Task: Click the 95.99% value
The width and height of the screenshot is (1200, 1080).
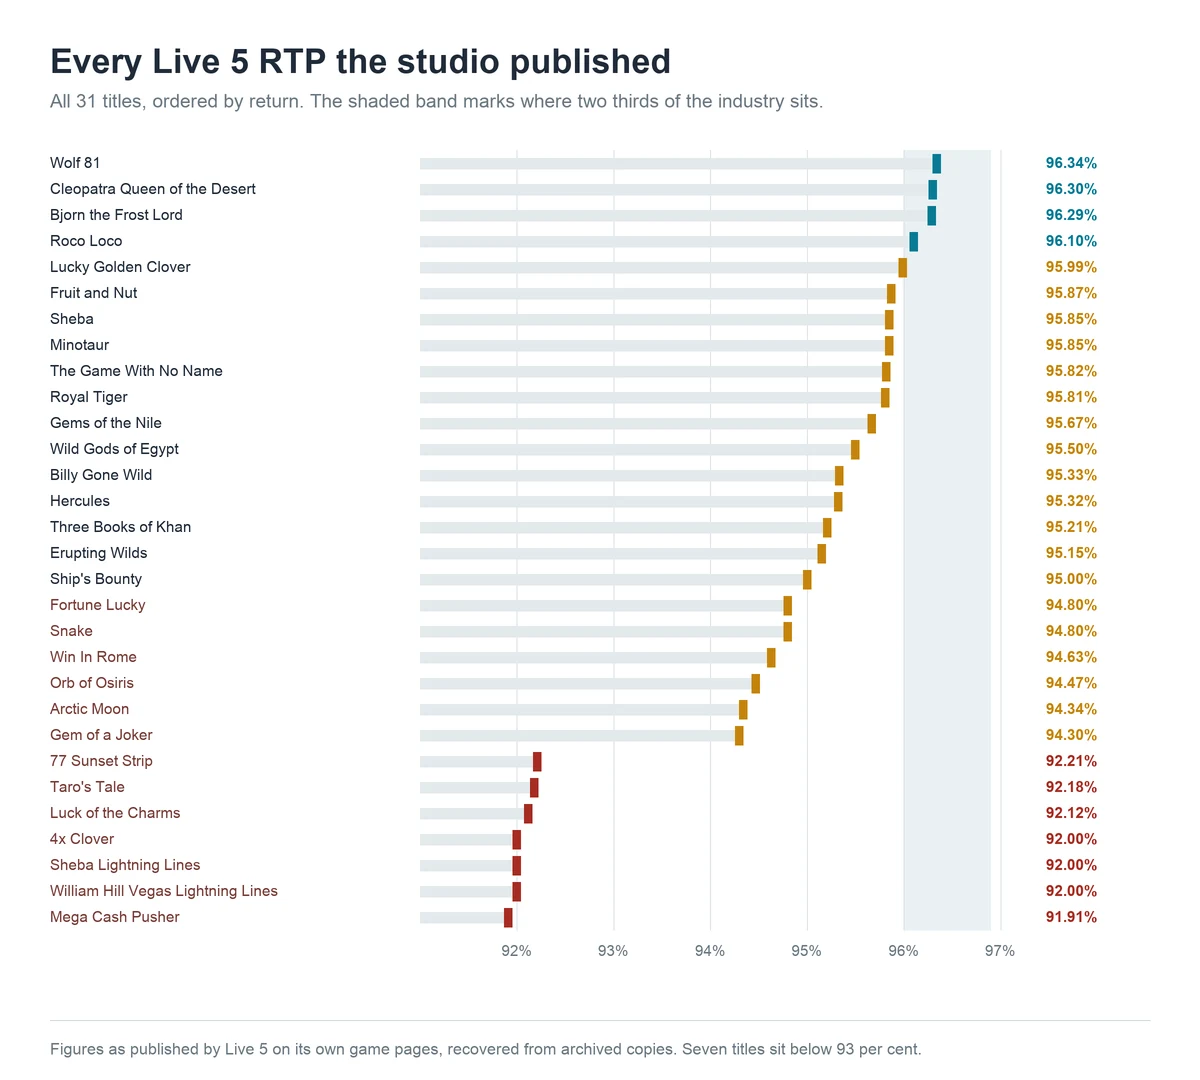Action: 1071,267
